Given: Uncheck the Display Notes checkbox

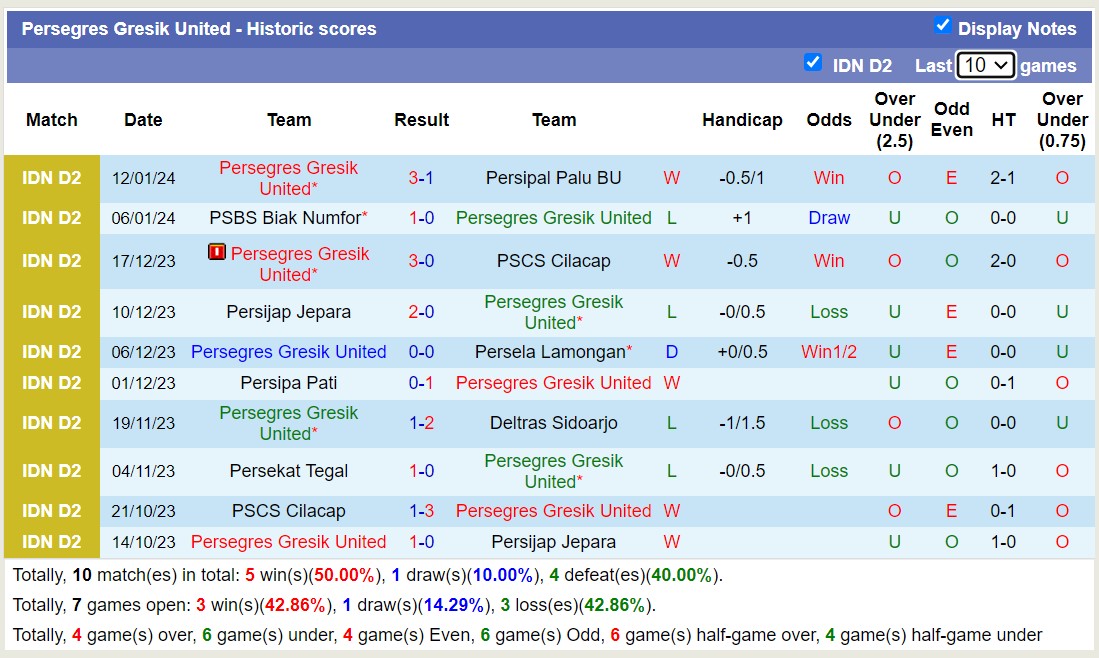Looking at the screenshot, I should pyautogui.click(x=941, y=27).
